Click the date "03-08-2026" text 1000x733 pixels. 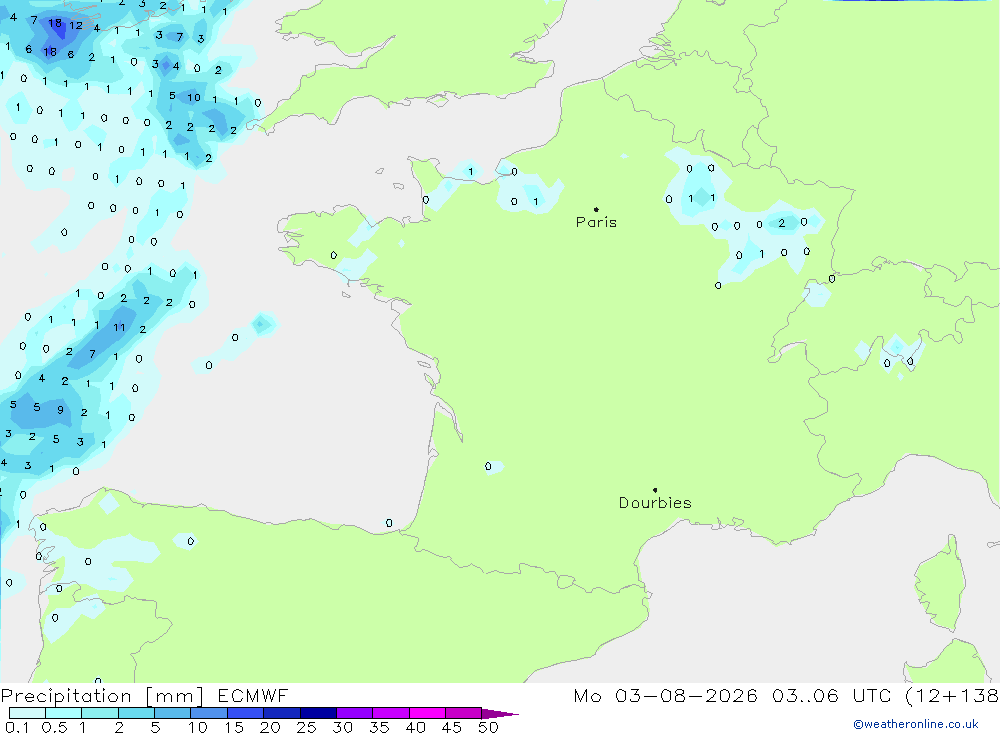coord(686,695)
